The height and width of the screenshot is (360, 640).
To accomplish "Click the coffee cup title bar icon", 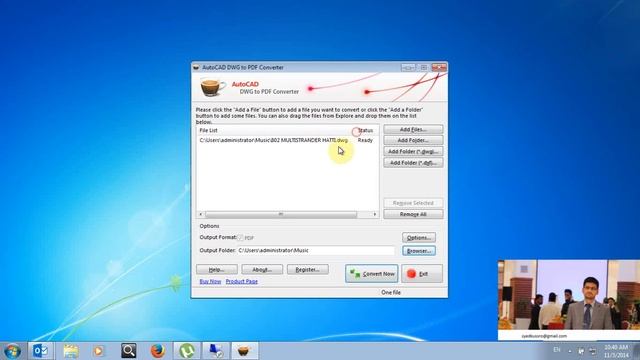I will [x=196, y=67].
